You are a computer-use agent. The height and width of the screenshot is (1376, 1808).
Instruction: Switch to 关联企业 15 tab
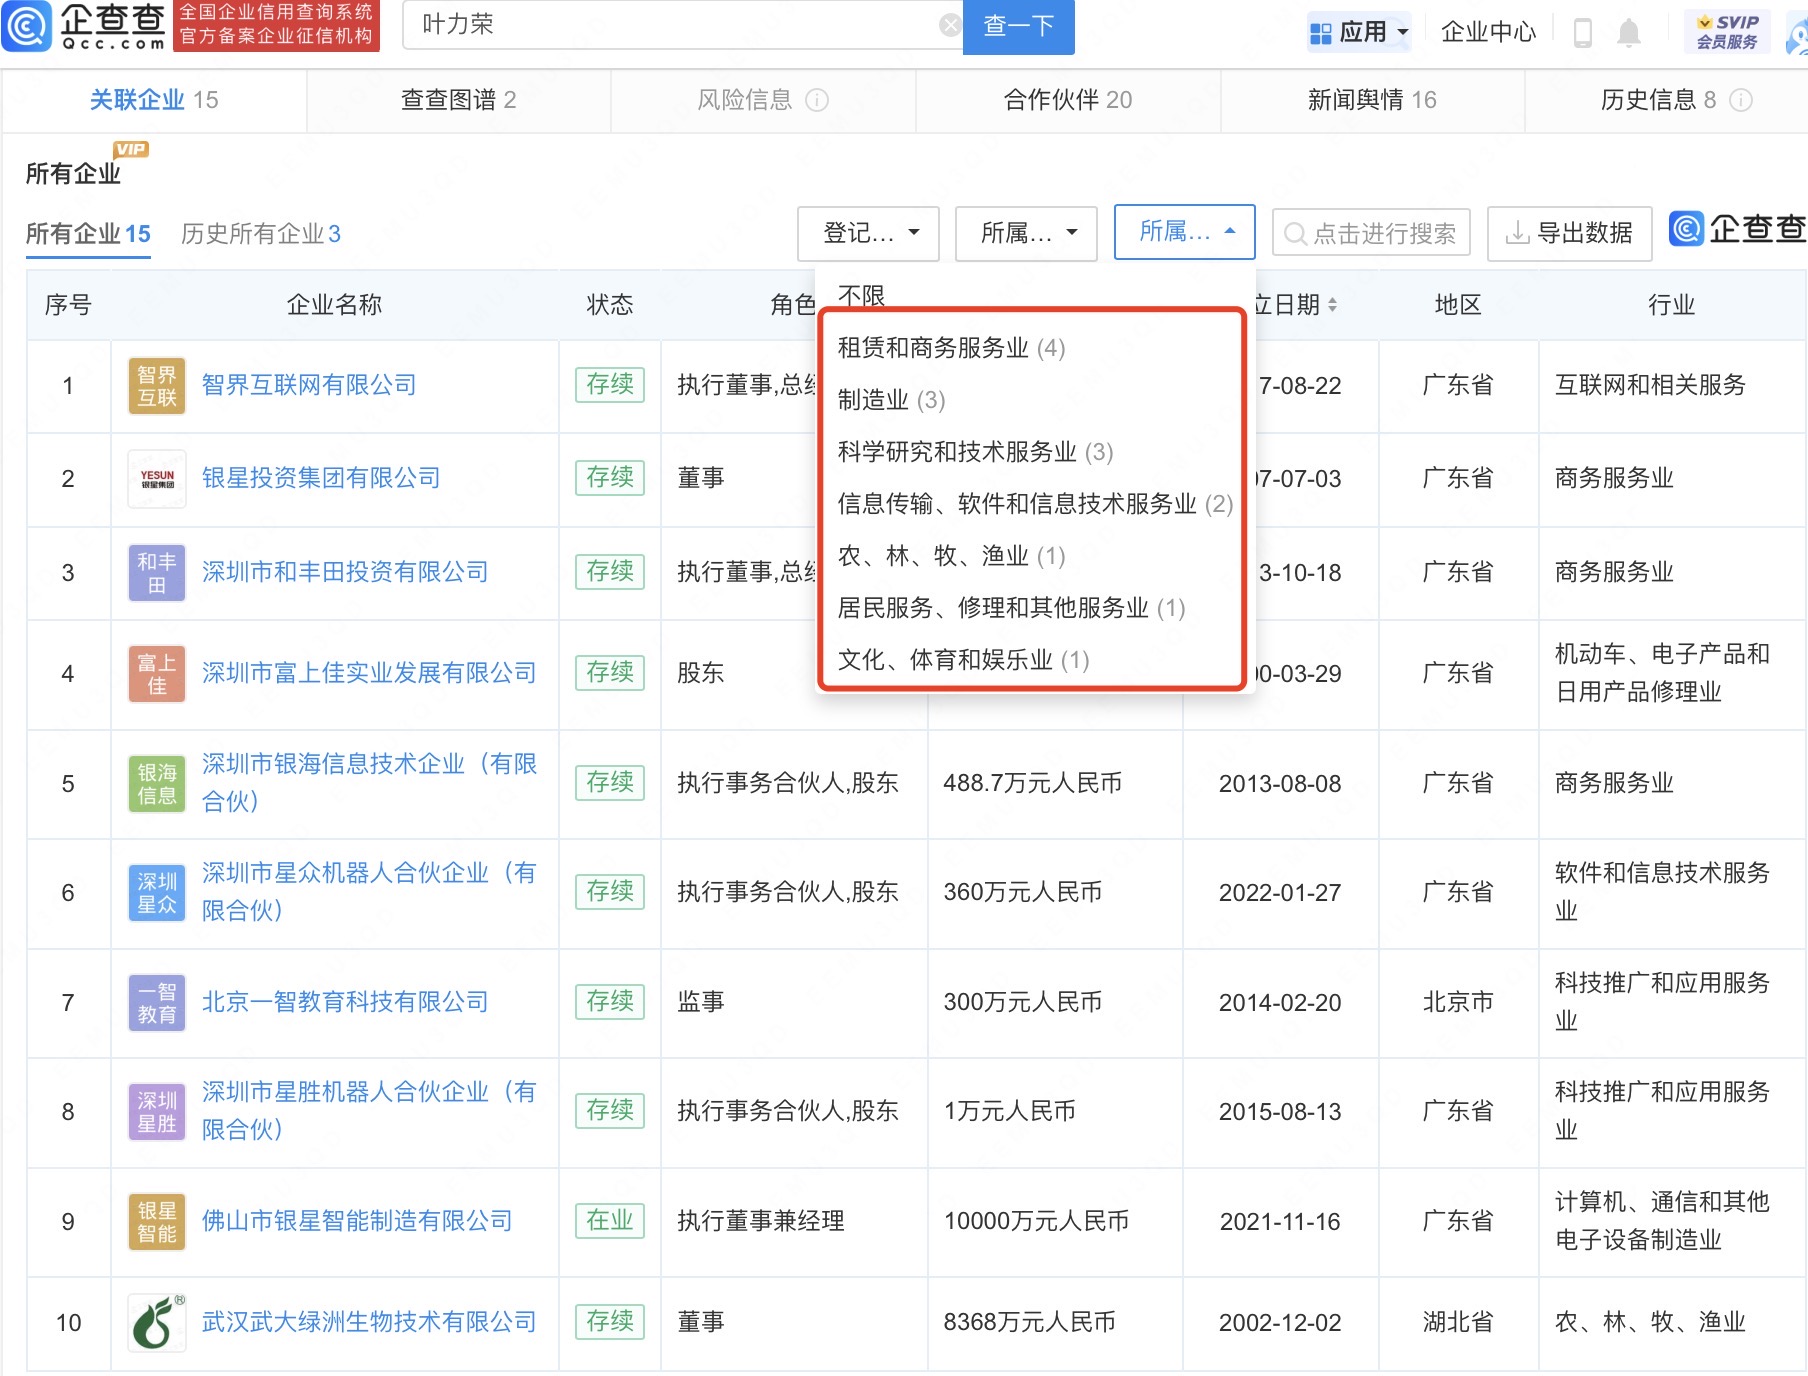pyautogui.click(x=154, y=100)
